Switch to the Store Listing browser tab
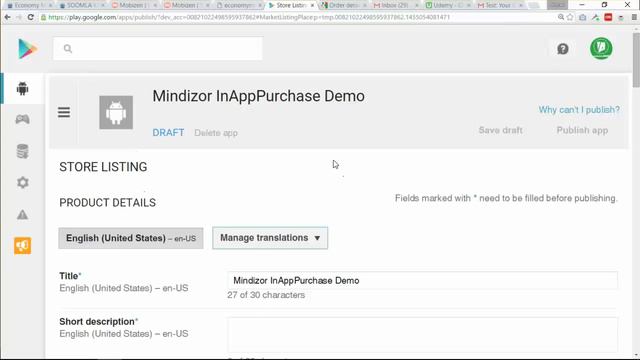The height and width of the screenshot is (360, 640). coord(291,5)
